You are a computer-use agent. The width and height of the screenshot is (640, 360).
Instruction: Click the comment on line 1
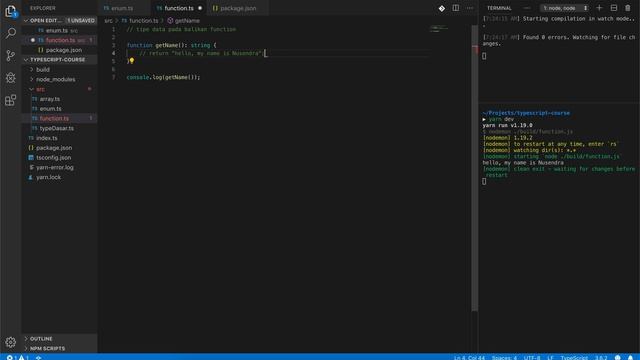coord(181,29)
